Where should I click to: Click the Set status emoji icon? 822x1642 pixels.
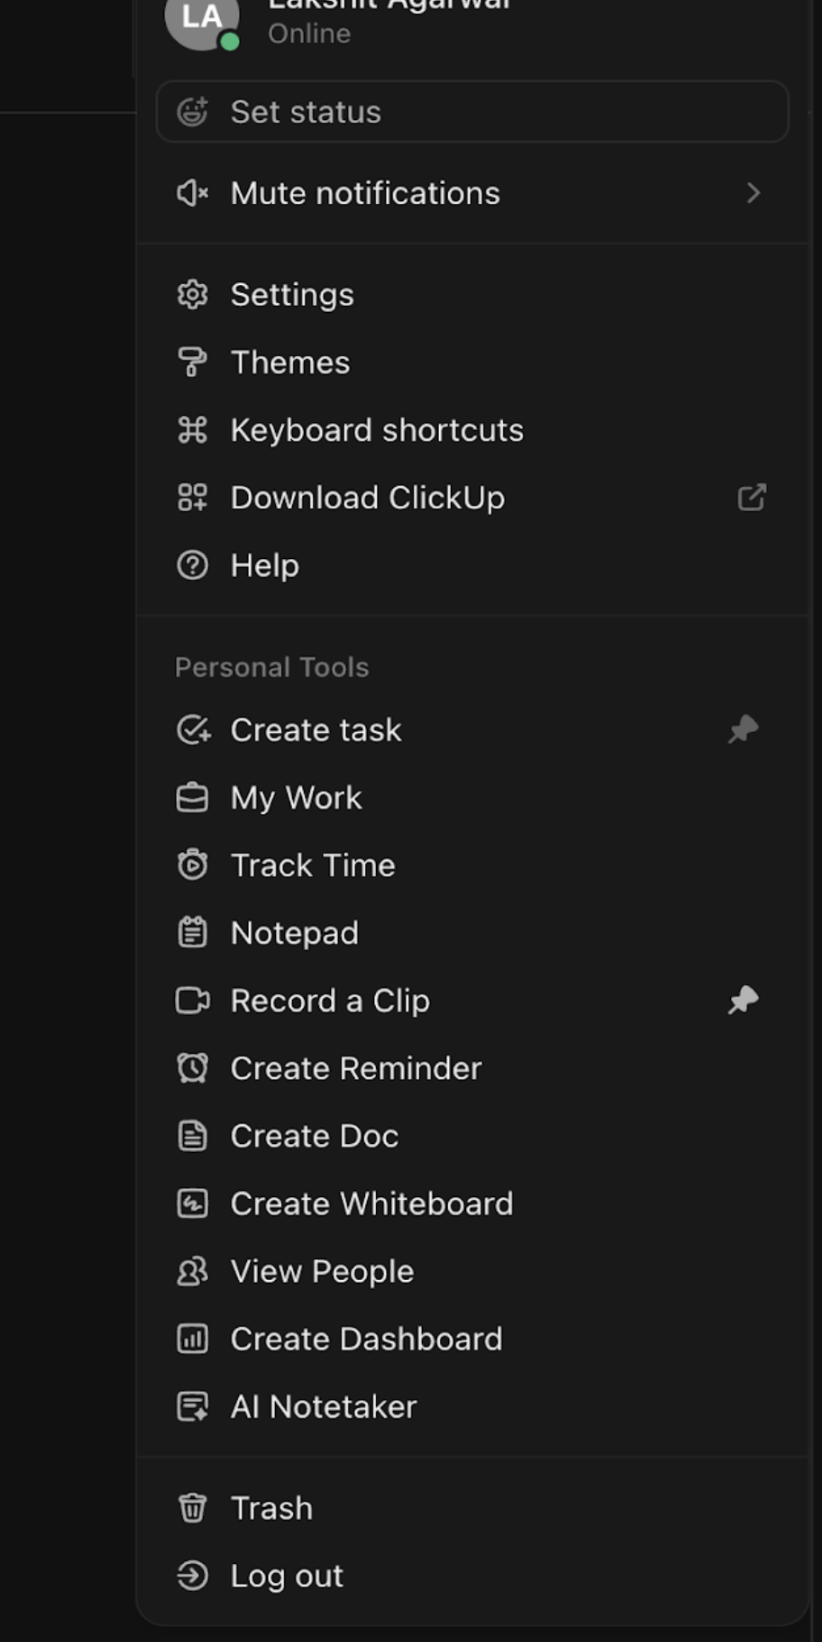pos(192,112)
